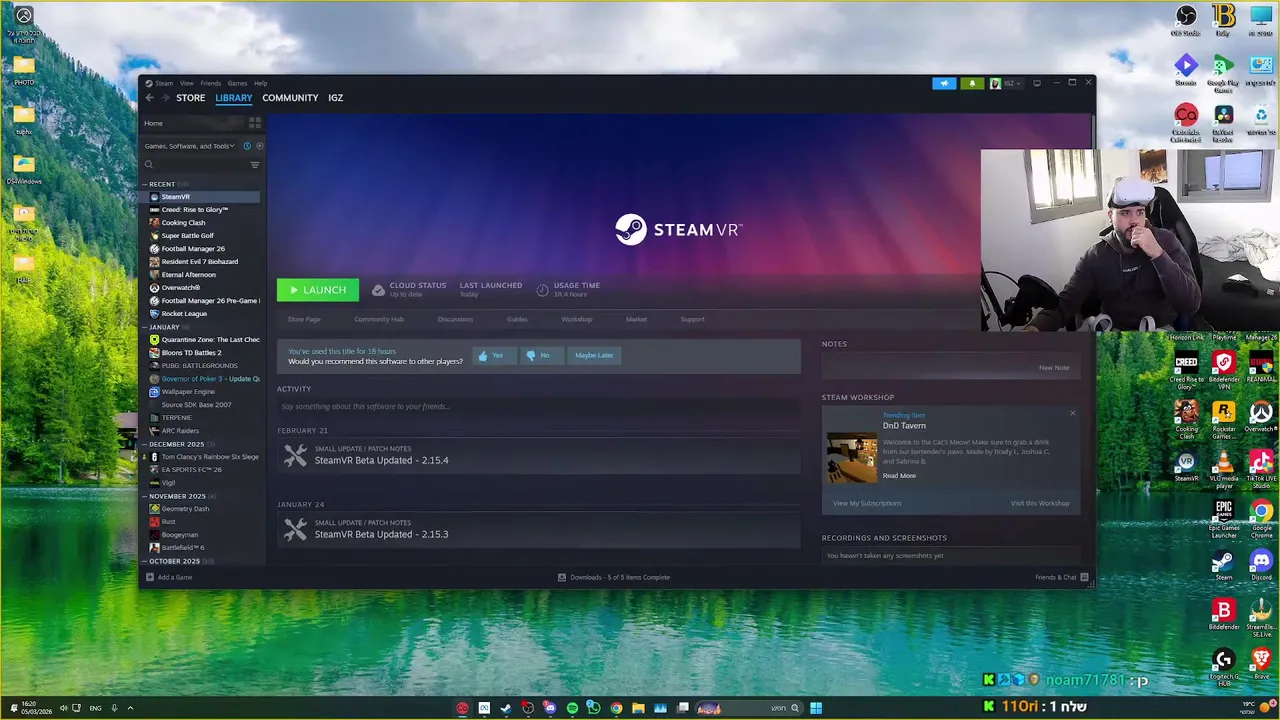The image size is (1280, 720).
Task: Click the Usage Time clock icon
Action: (542, 290)
